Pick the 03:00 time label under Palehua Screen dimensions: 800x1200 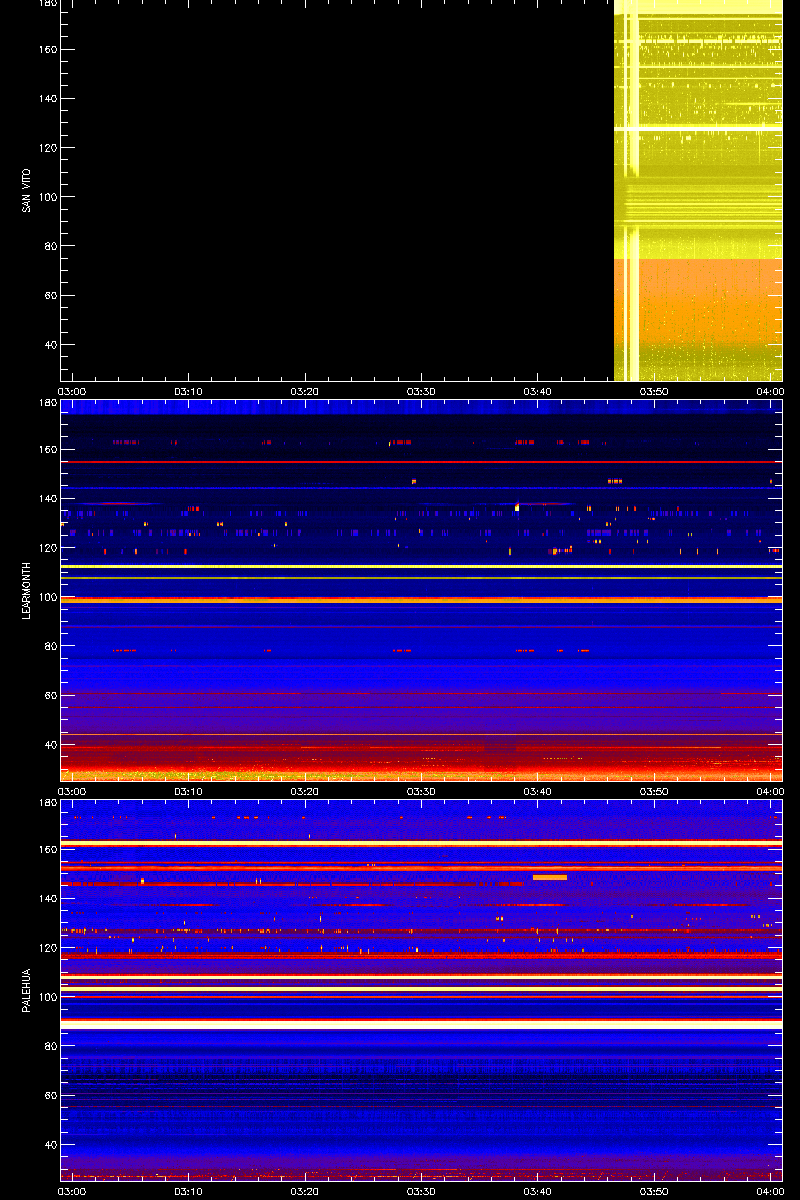(x=72, y=1191)
